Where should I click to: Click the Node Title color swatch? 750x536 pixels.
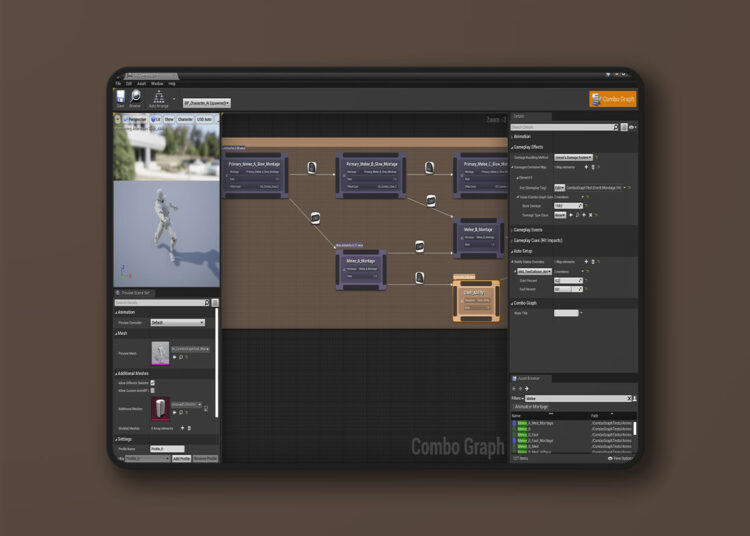pyautogui.click(x=566, y=313)
